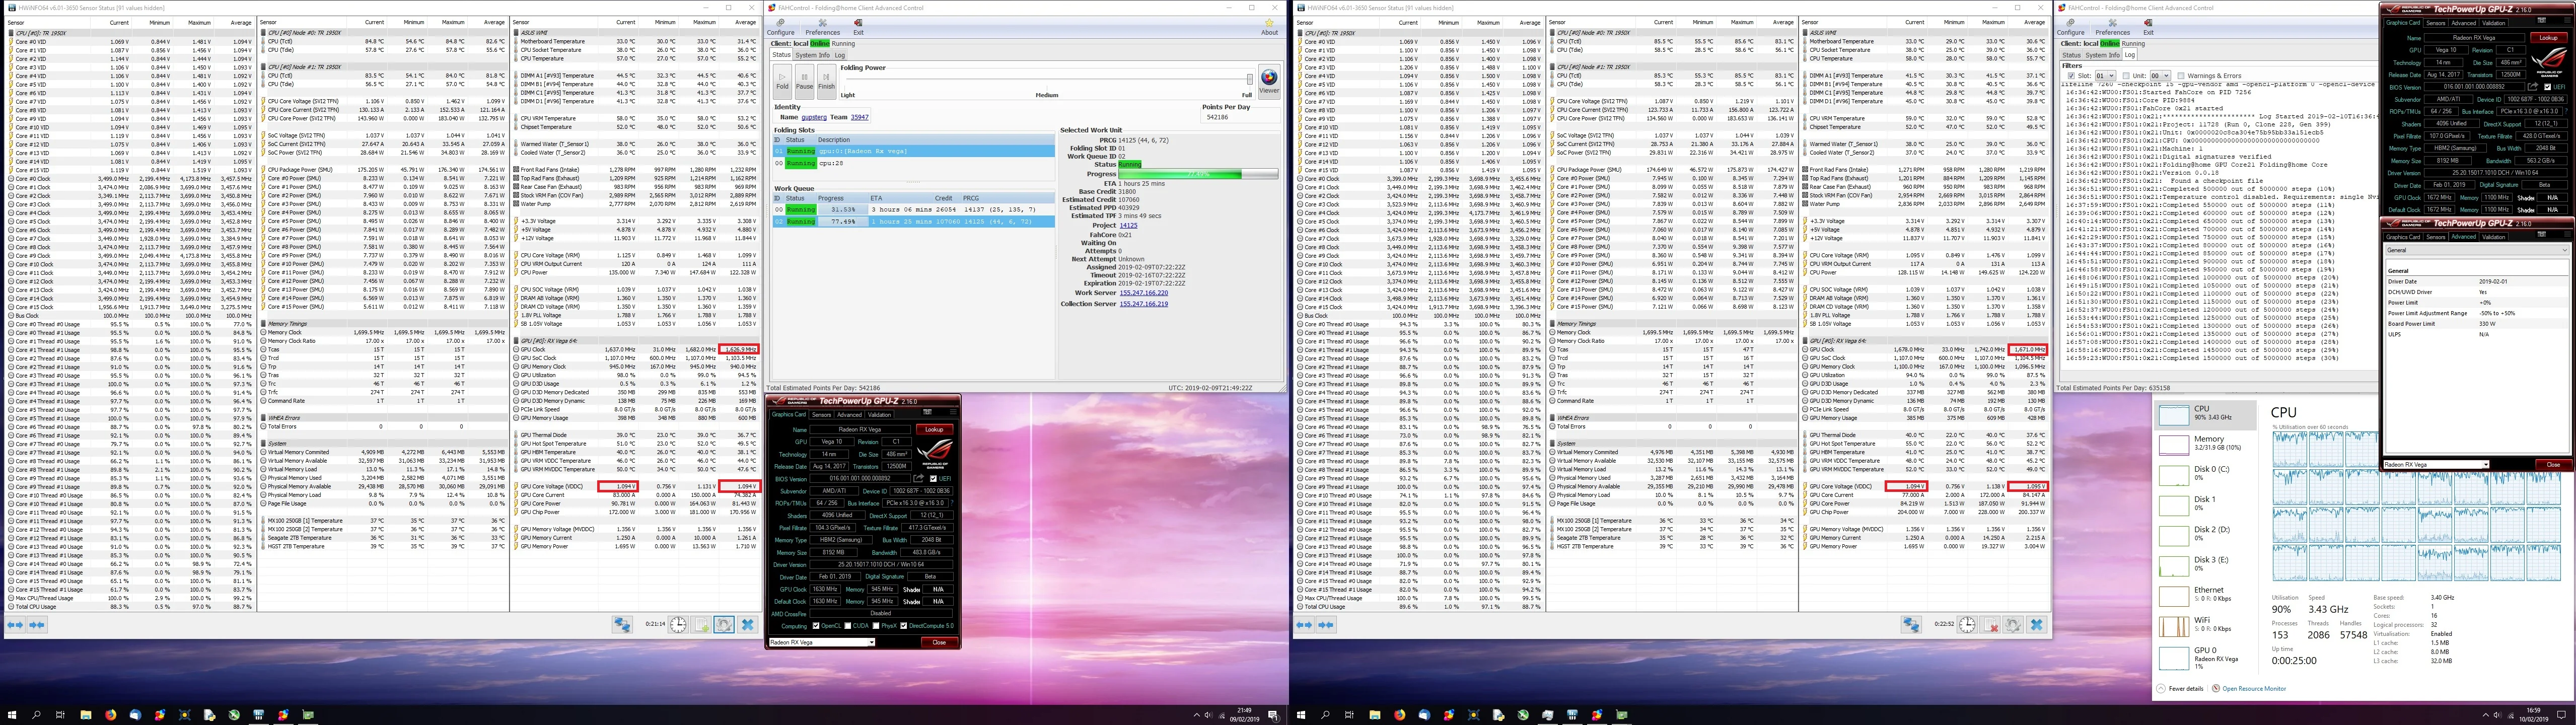Click the blue X icon in right HWiNFO toolbar
The height and width of the screenshot is (725, 2576).
(2036, 624)
